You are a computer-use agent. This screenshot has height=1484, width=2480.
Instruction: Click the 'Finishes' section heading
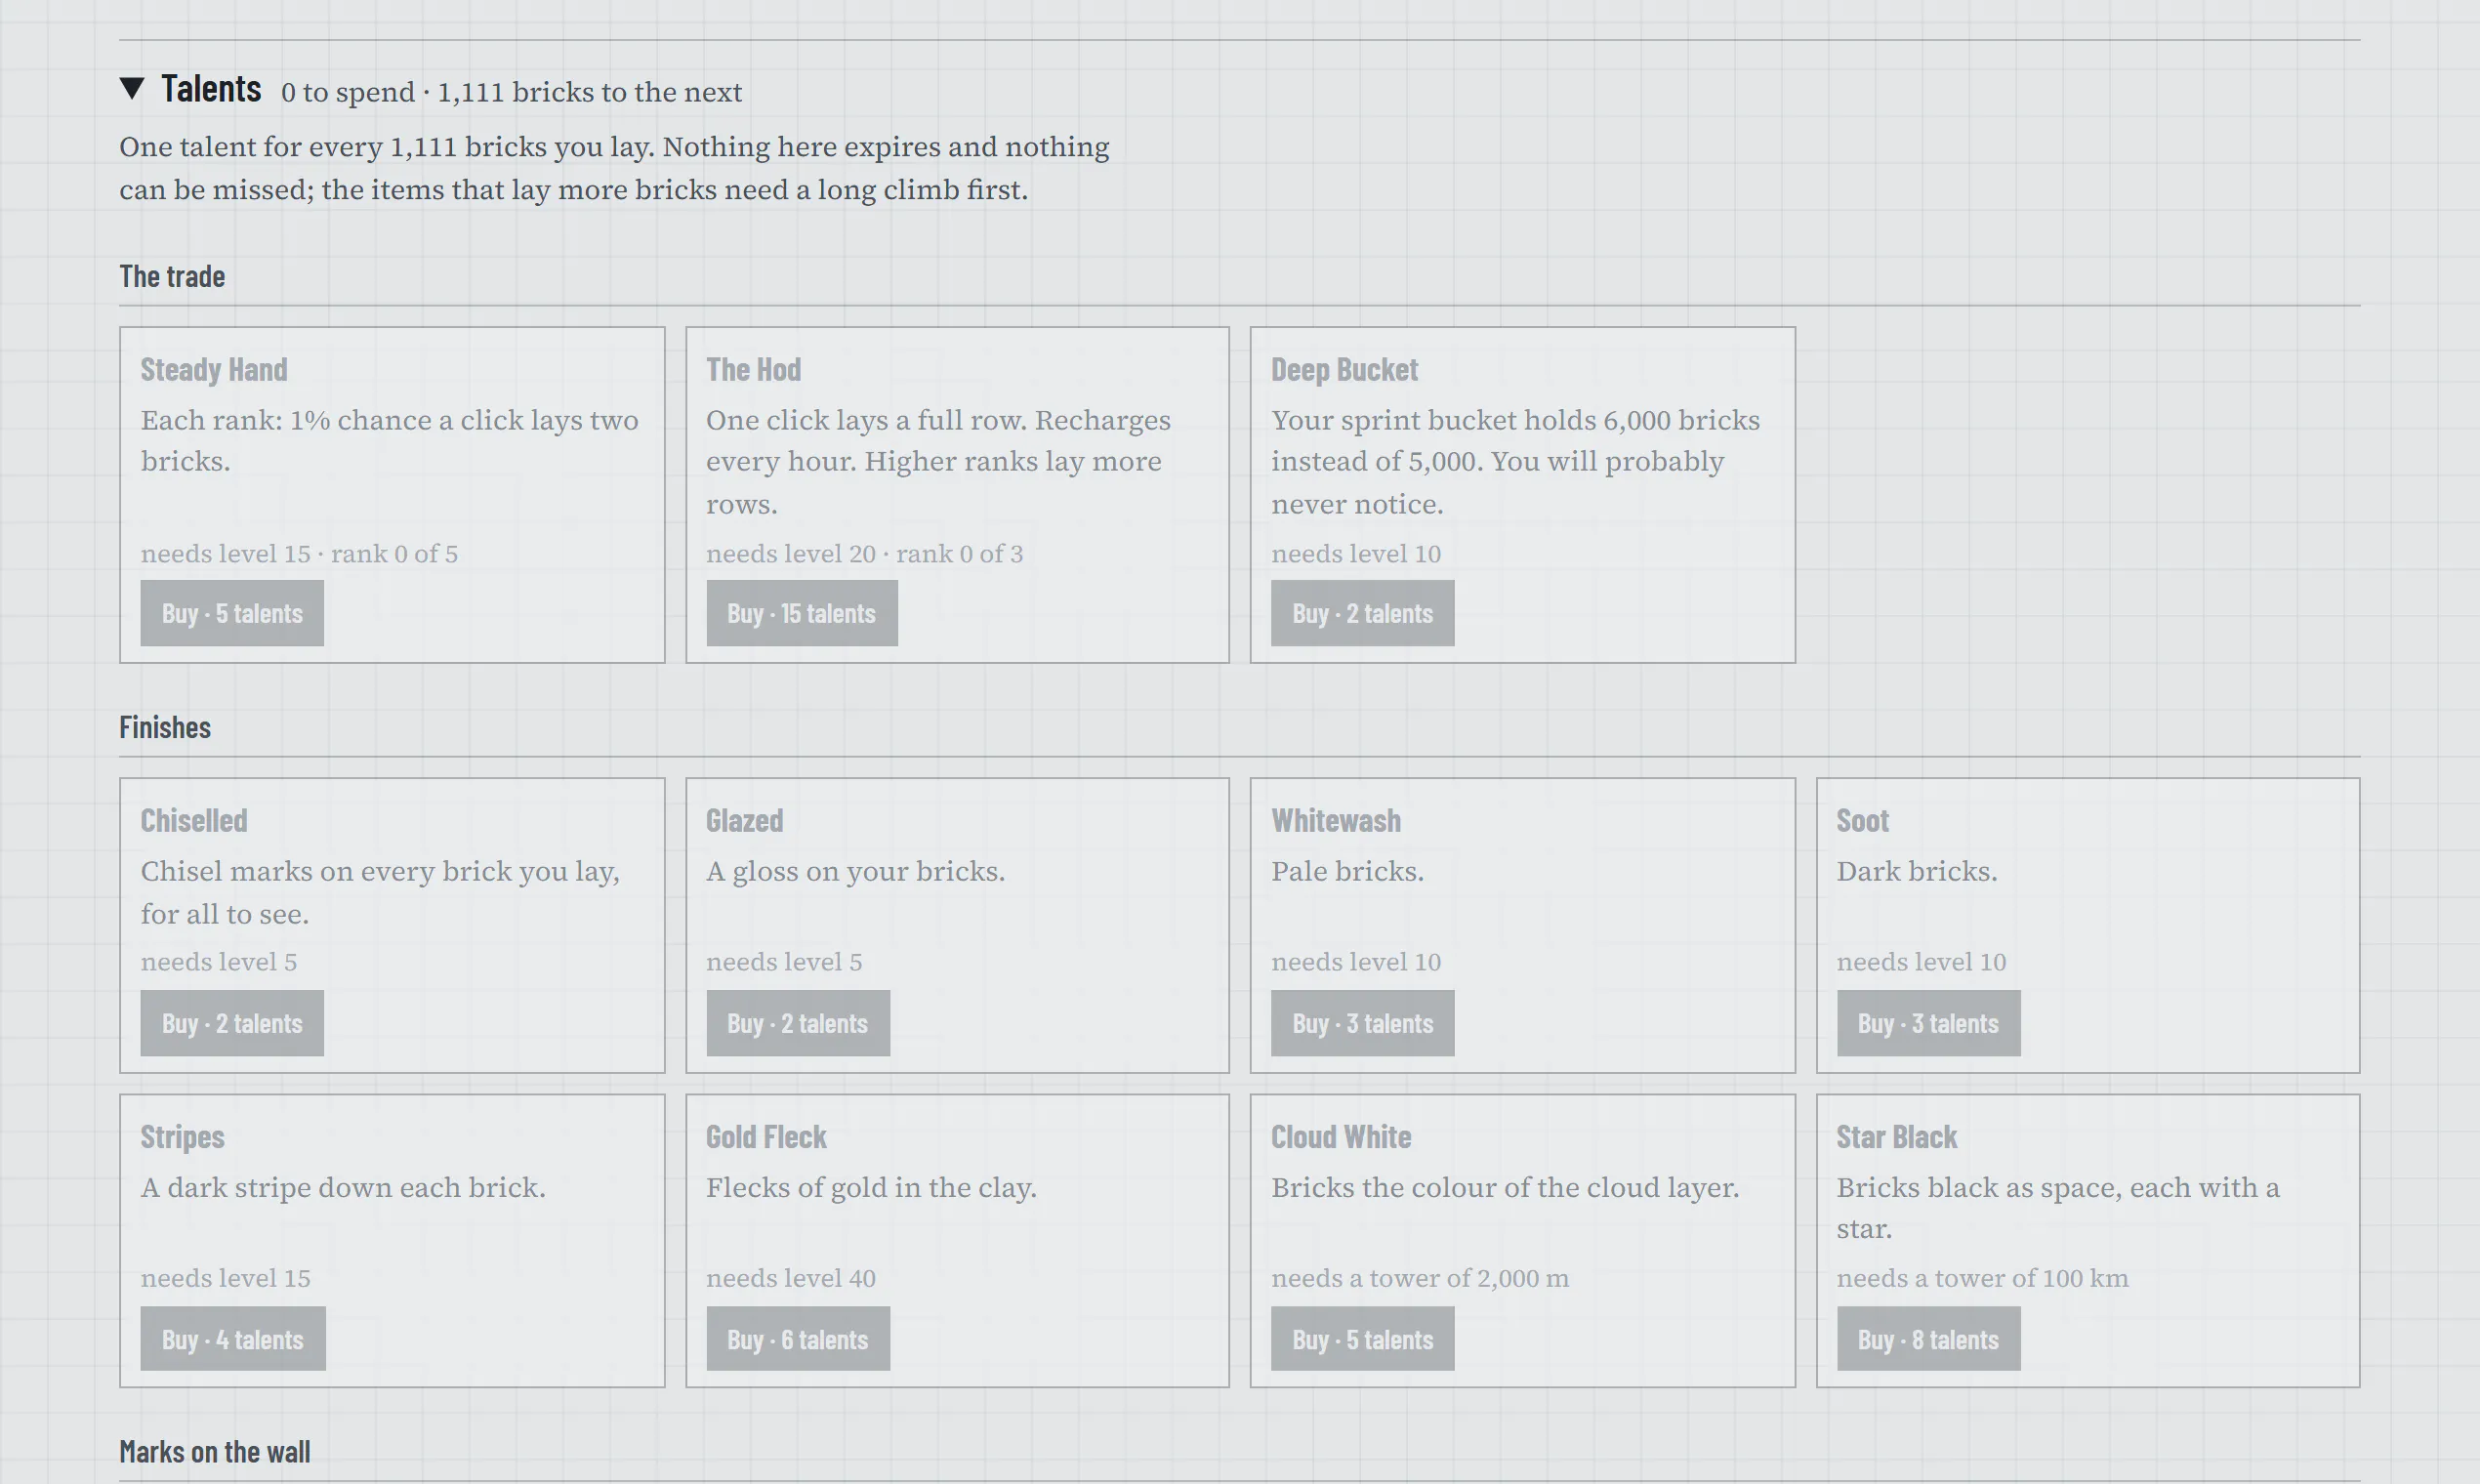165,727
